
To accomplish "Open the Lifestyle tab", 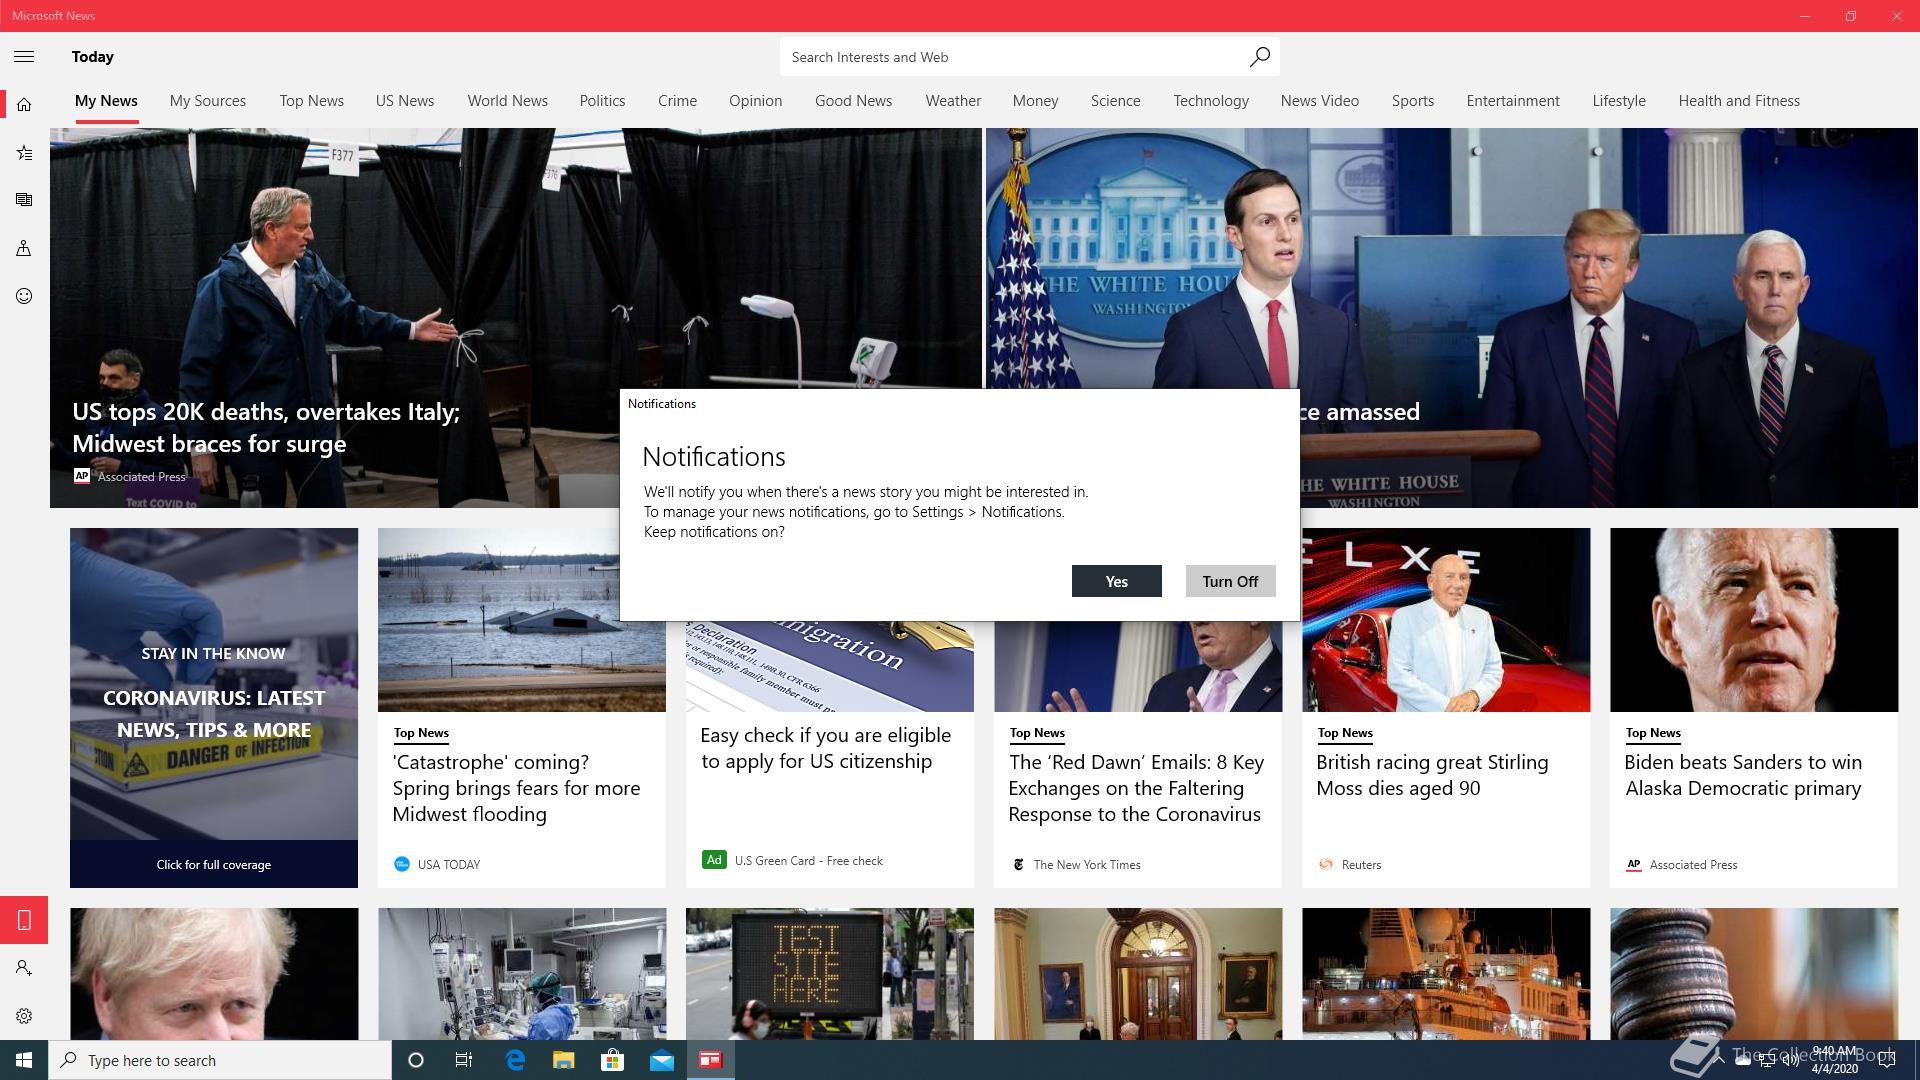I will pyautogui.click(x=1619, y=101).
